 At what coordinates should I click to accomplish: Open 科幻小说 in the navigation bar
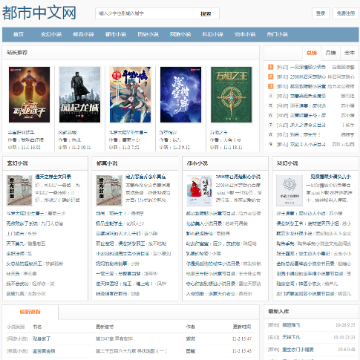pos(213,34)
